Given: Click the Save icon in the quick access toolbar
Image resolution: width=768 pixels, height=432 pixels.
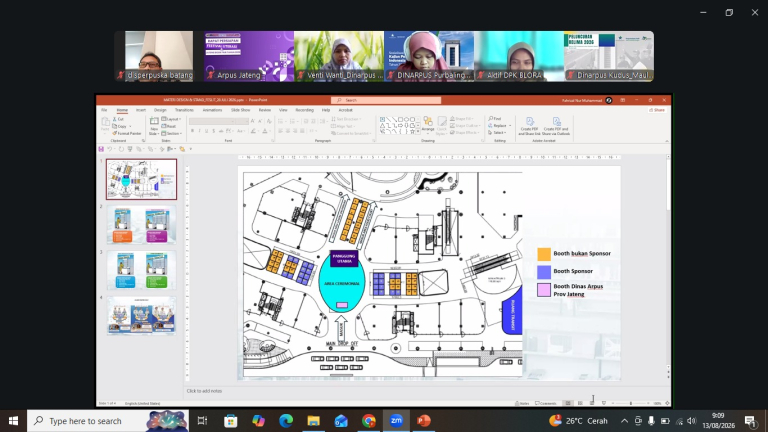Looking at the screenshot, I should [101, 149].
